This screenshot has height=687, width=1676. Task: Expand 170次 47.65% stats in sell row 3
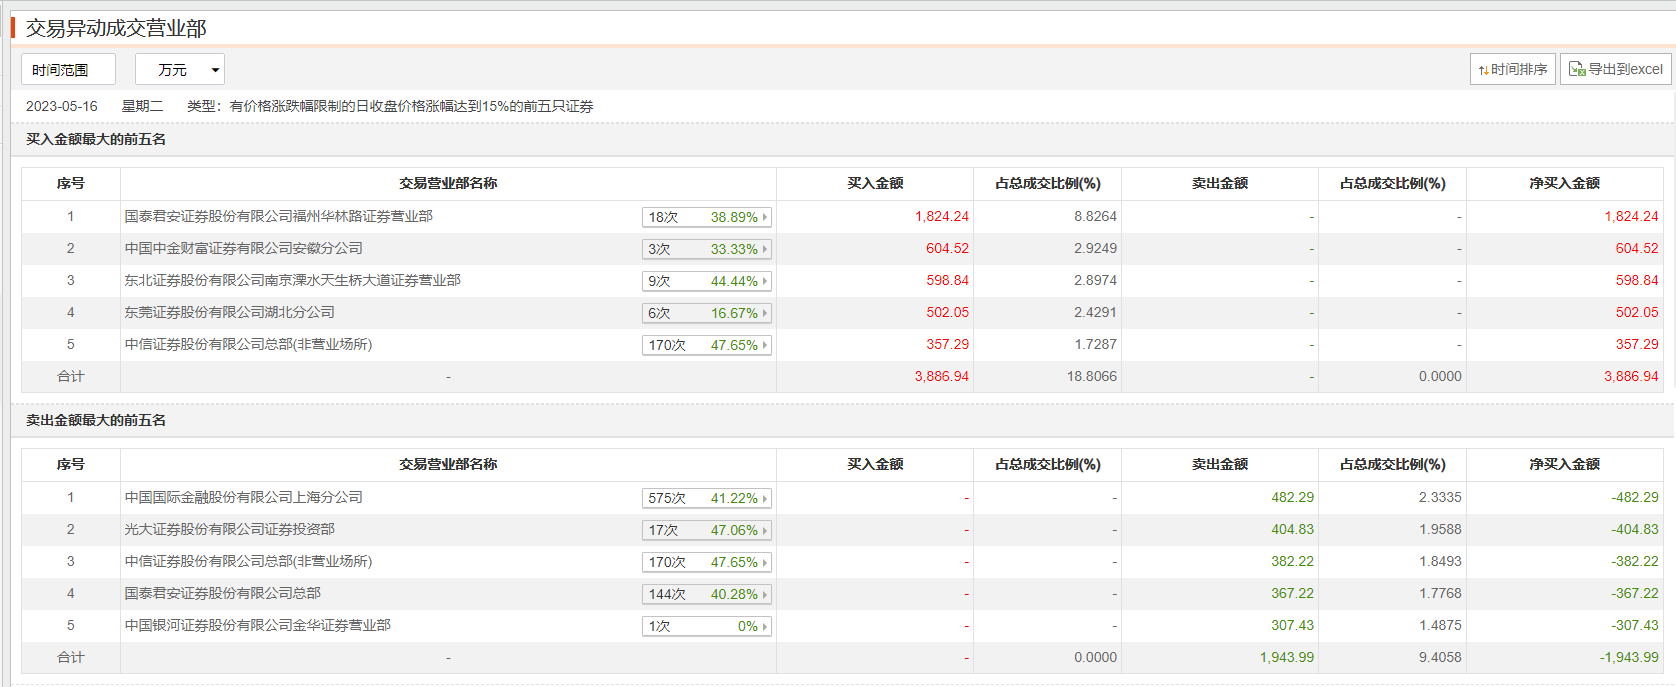click(706, 562)
